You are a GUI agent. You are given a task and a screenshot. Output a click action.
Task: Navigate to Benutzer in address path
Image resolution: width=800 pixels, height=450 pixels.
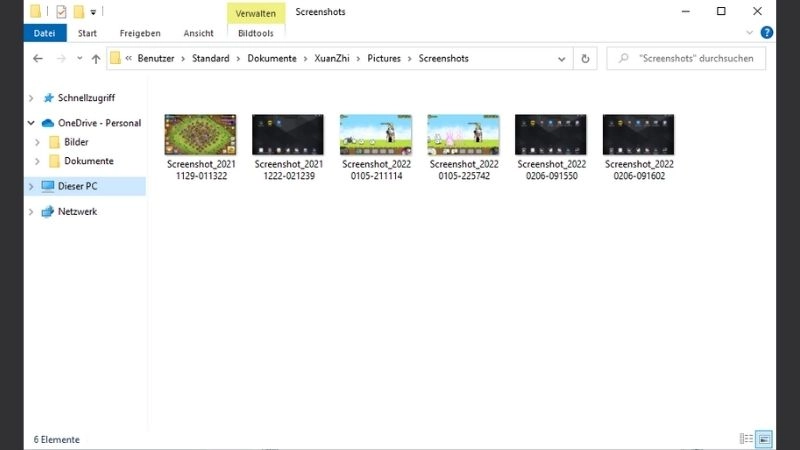[x=156, y=58]
